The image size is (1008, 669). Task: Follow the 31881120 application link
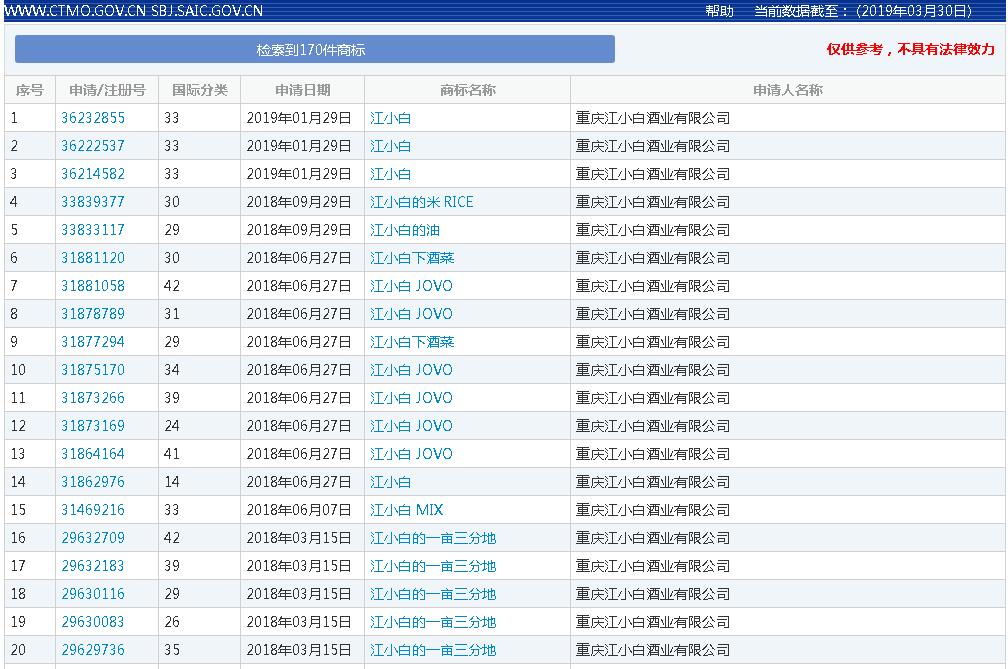pyautogui.click(x=93, y=258)
